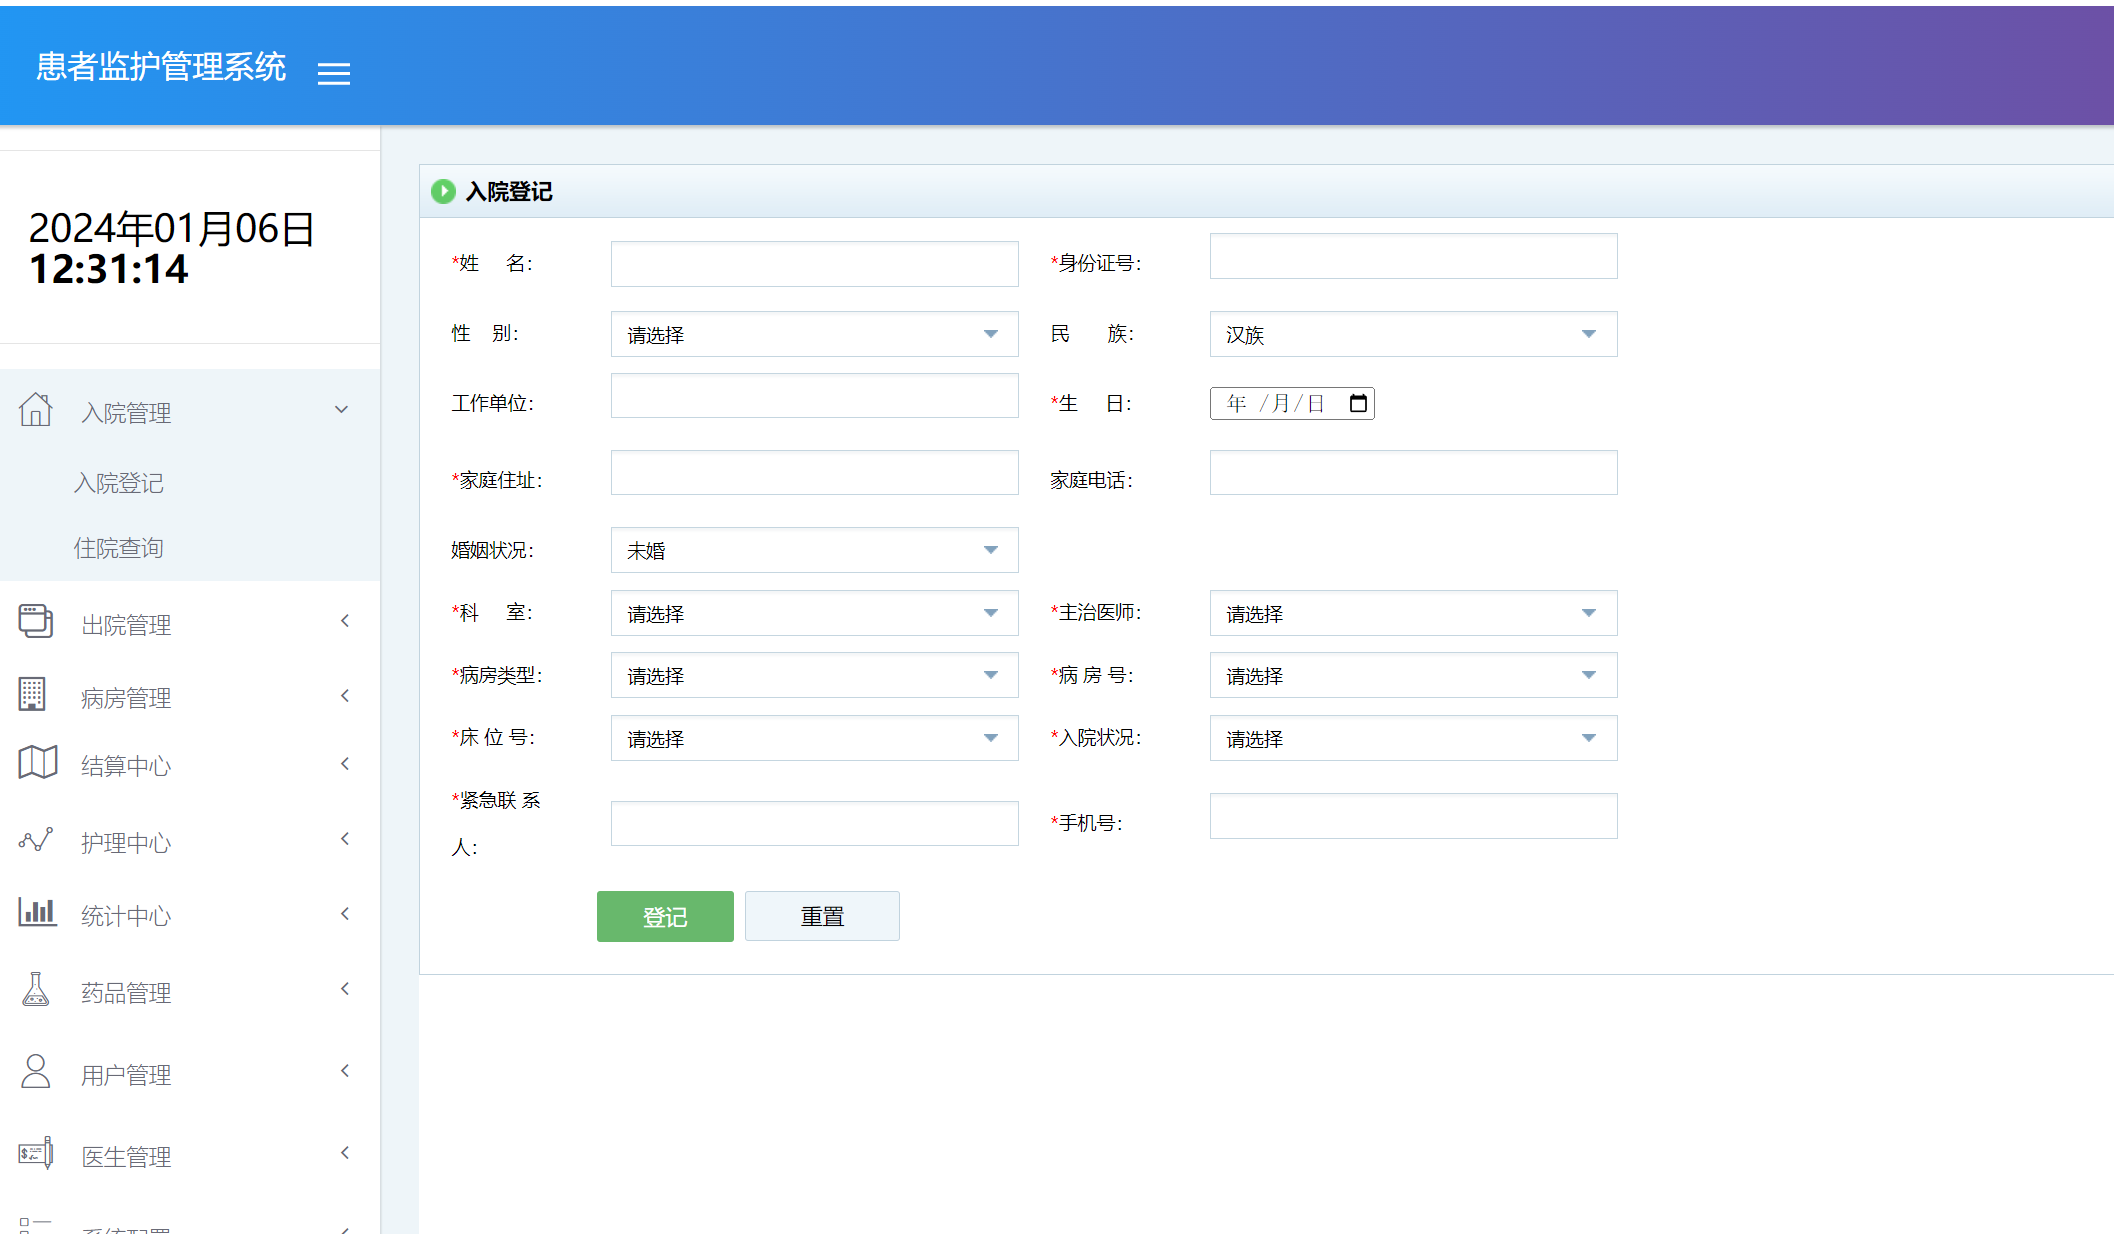Click the 护理中心 vitals icon

(37, 840)
